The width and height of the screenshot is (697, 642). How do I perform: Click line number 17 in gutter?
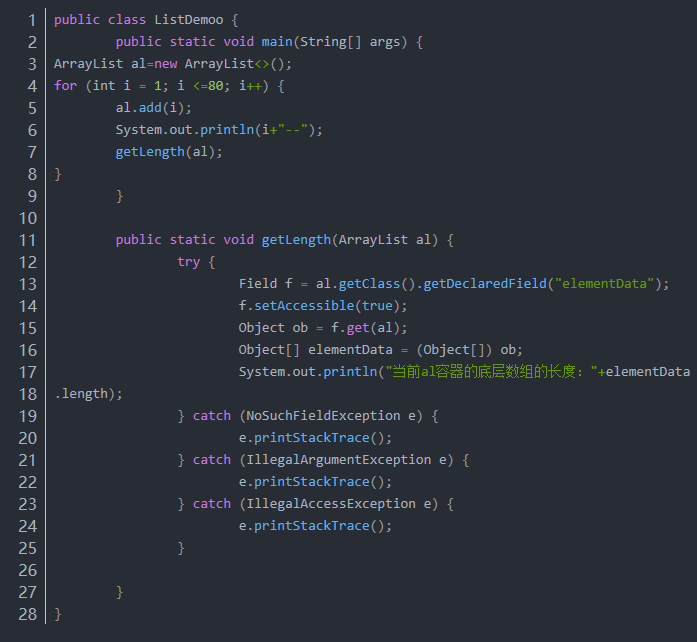(x=28, y=372)
